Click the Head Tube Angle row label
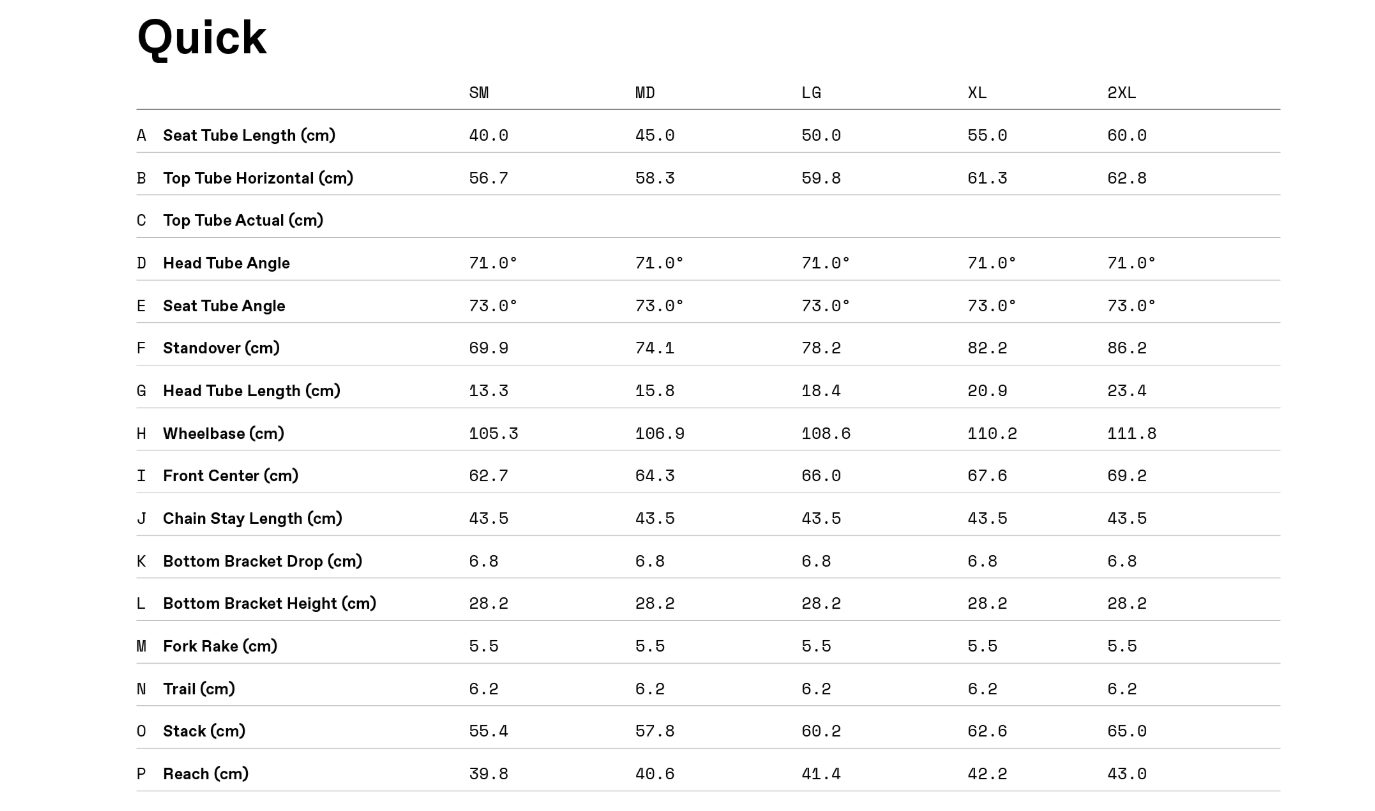The image size is (1375, 811). point(226,263)
